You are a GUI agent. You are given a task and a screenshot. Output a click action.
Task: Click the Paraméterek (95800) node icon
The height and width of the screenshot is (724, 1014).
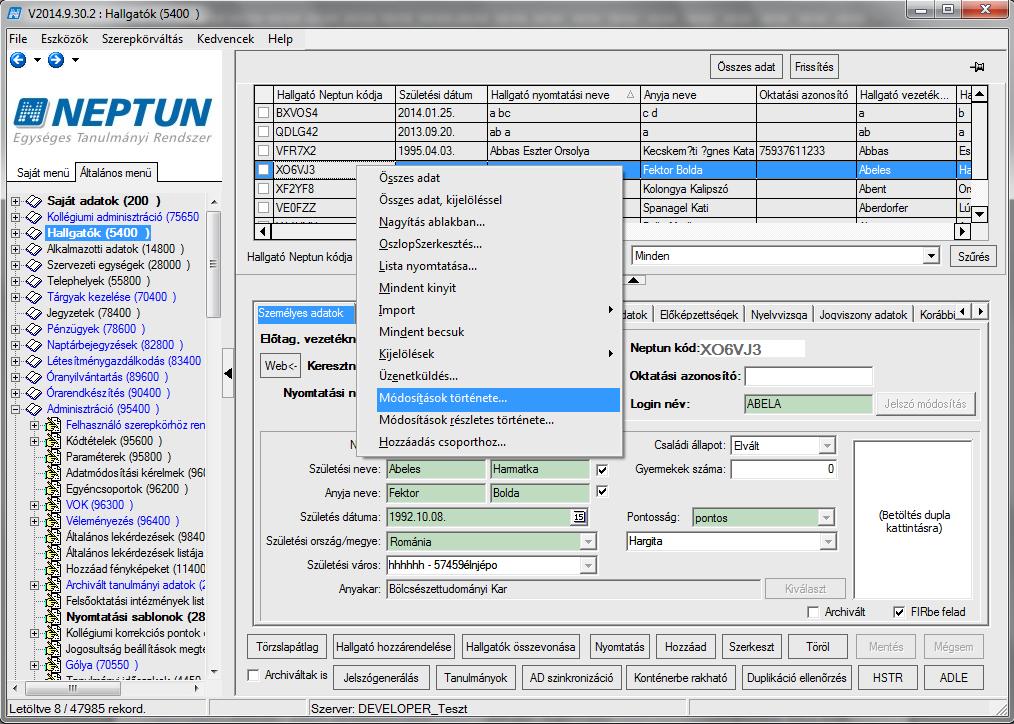point(53,457)
